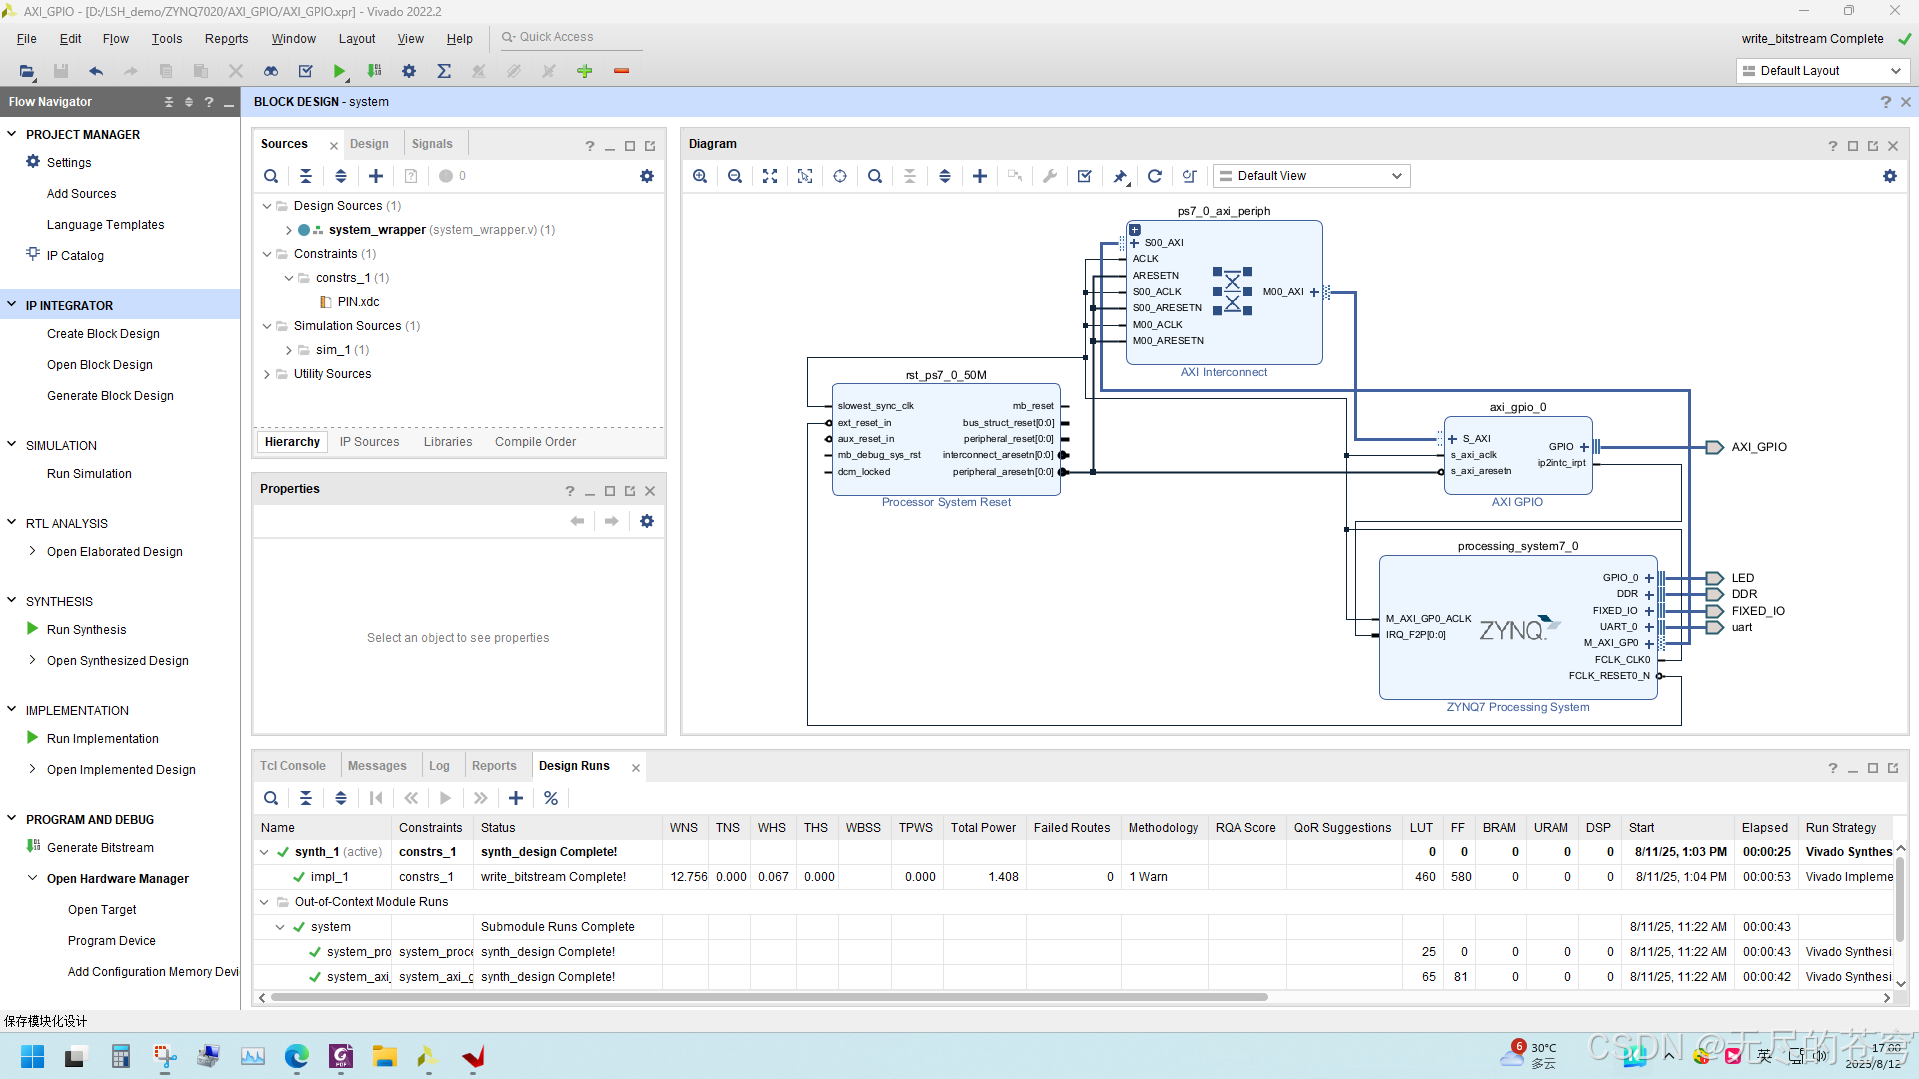The width and height of the screenshot is (1919, 1079).
Task: Click the Add IP plus in Diagram toolbar
Action: coord(980,176)
